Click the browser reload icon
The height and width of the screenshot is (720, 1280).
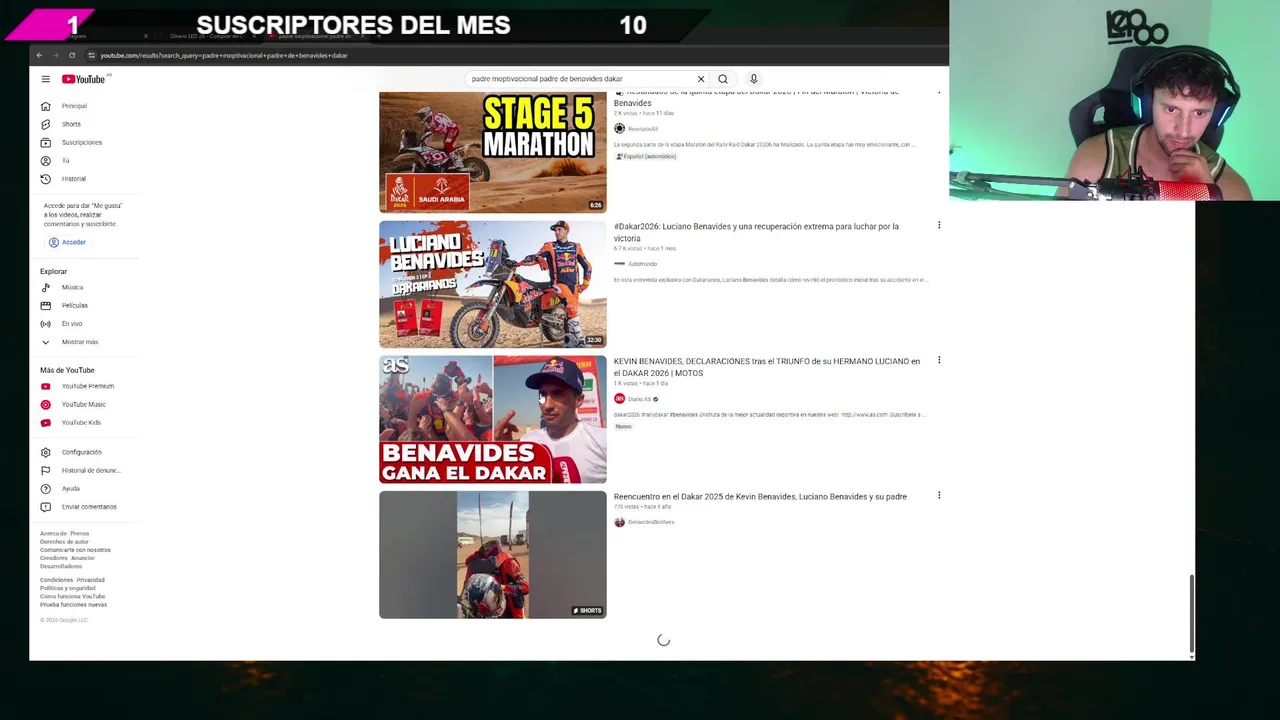click(72, 55)
